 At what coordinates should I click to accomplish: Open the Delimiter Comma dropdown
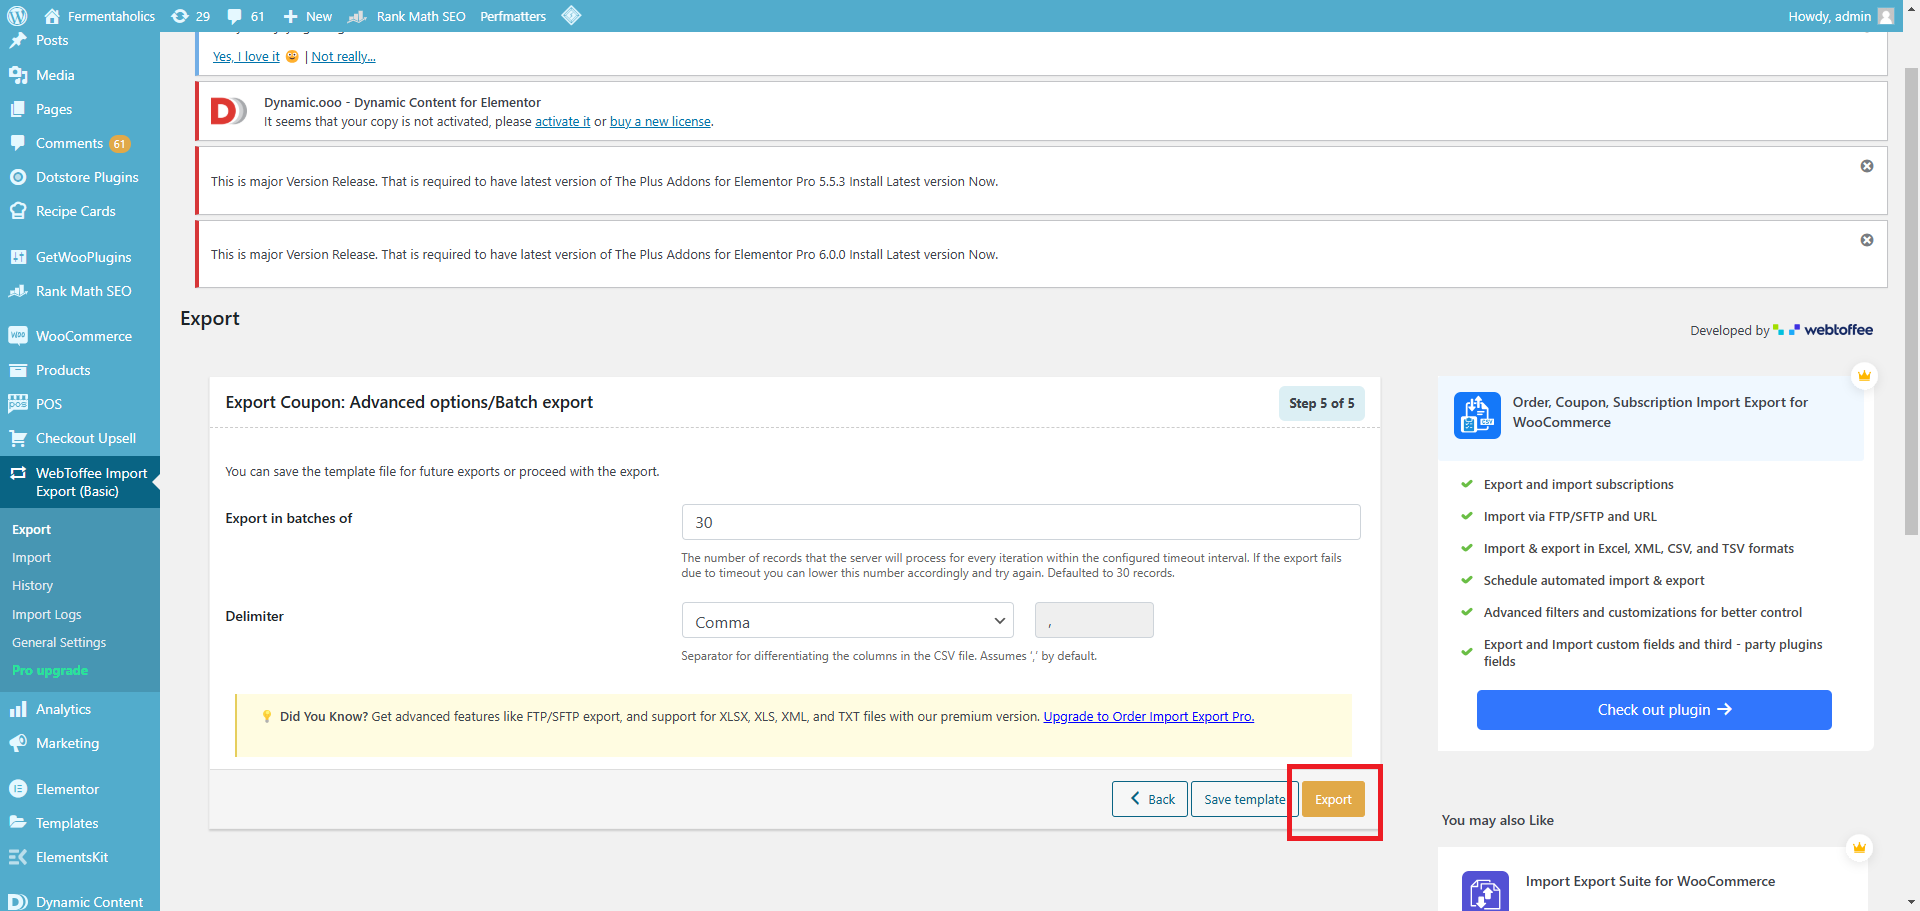click(847, 621)
